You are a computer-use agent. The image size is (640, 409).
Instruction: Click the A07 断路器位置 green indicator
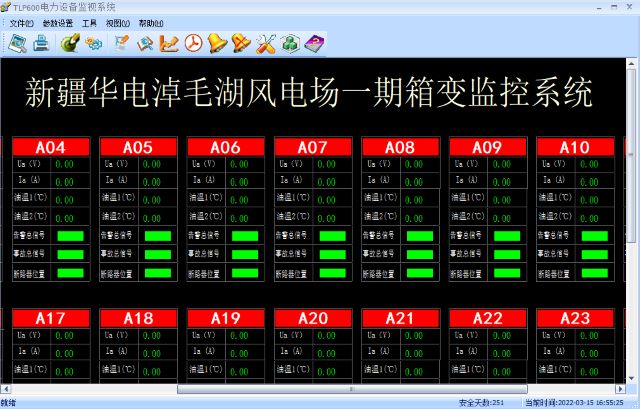(x=332, y=272)
